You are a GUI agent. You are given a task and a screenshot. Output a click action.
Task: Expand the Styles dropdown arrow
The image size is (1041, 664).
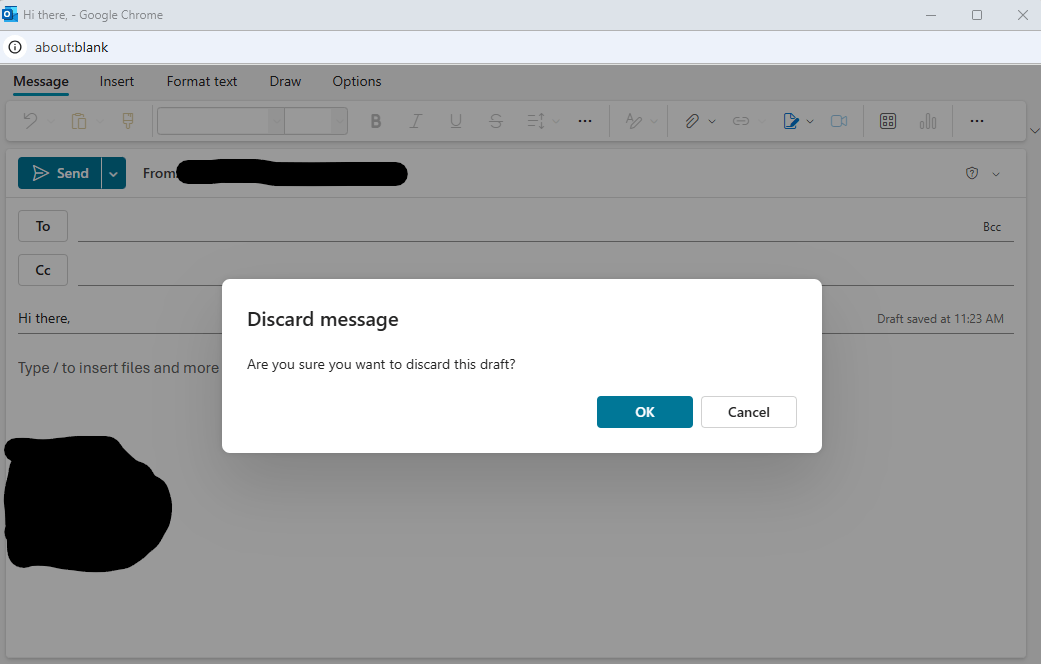(x=654, y=121)
